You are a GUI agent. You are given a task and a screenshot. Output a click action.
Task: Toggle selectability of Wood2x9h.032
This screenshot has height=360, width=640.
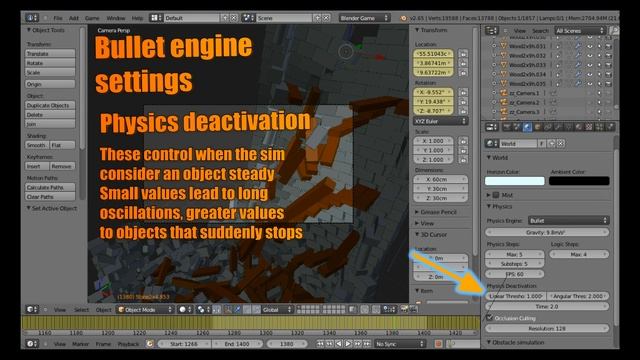click(599, 56)
